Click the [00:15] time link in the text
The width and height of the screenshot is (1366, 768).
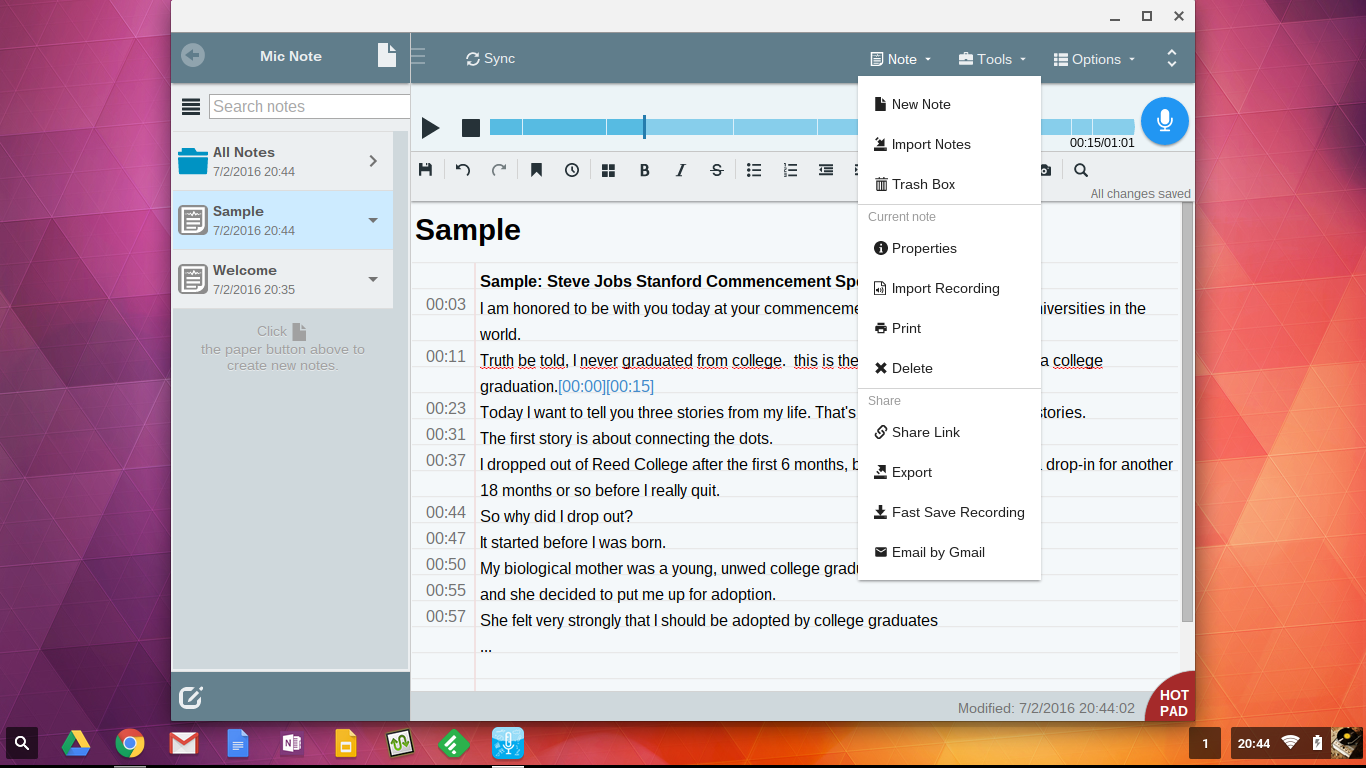coord(630,386)
